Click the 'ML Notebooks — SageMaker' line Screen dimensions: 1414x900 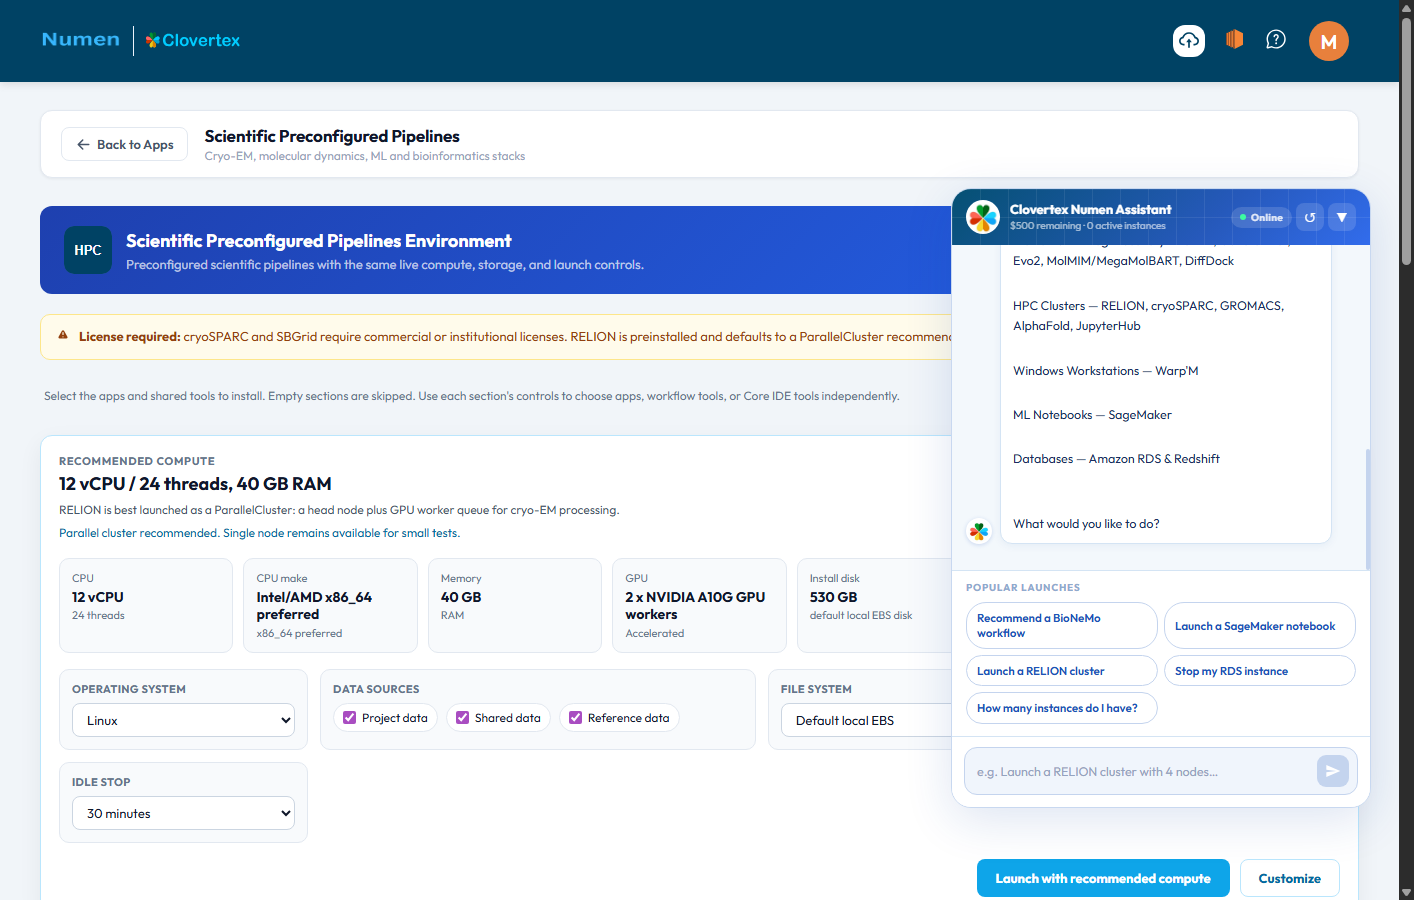[1092, 415]
